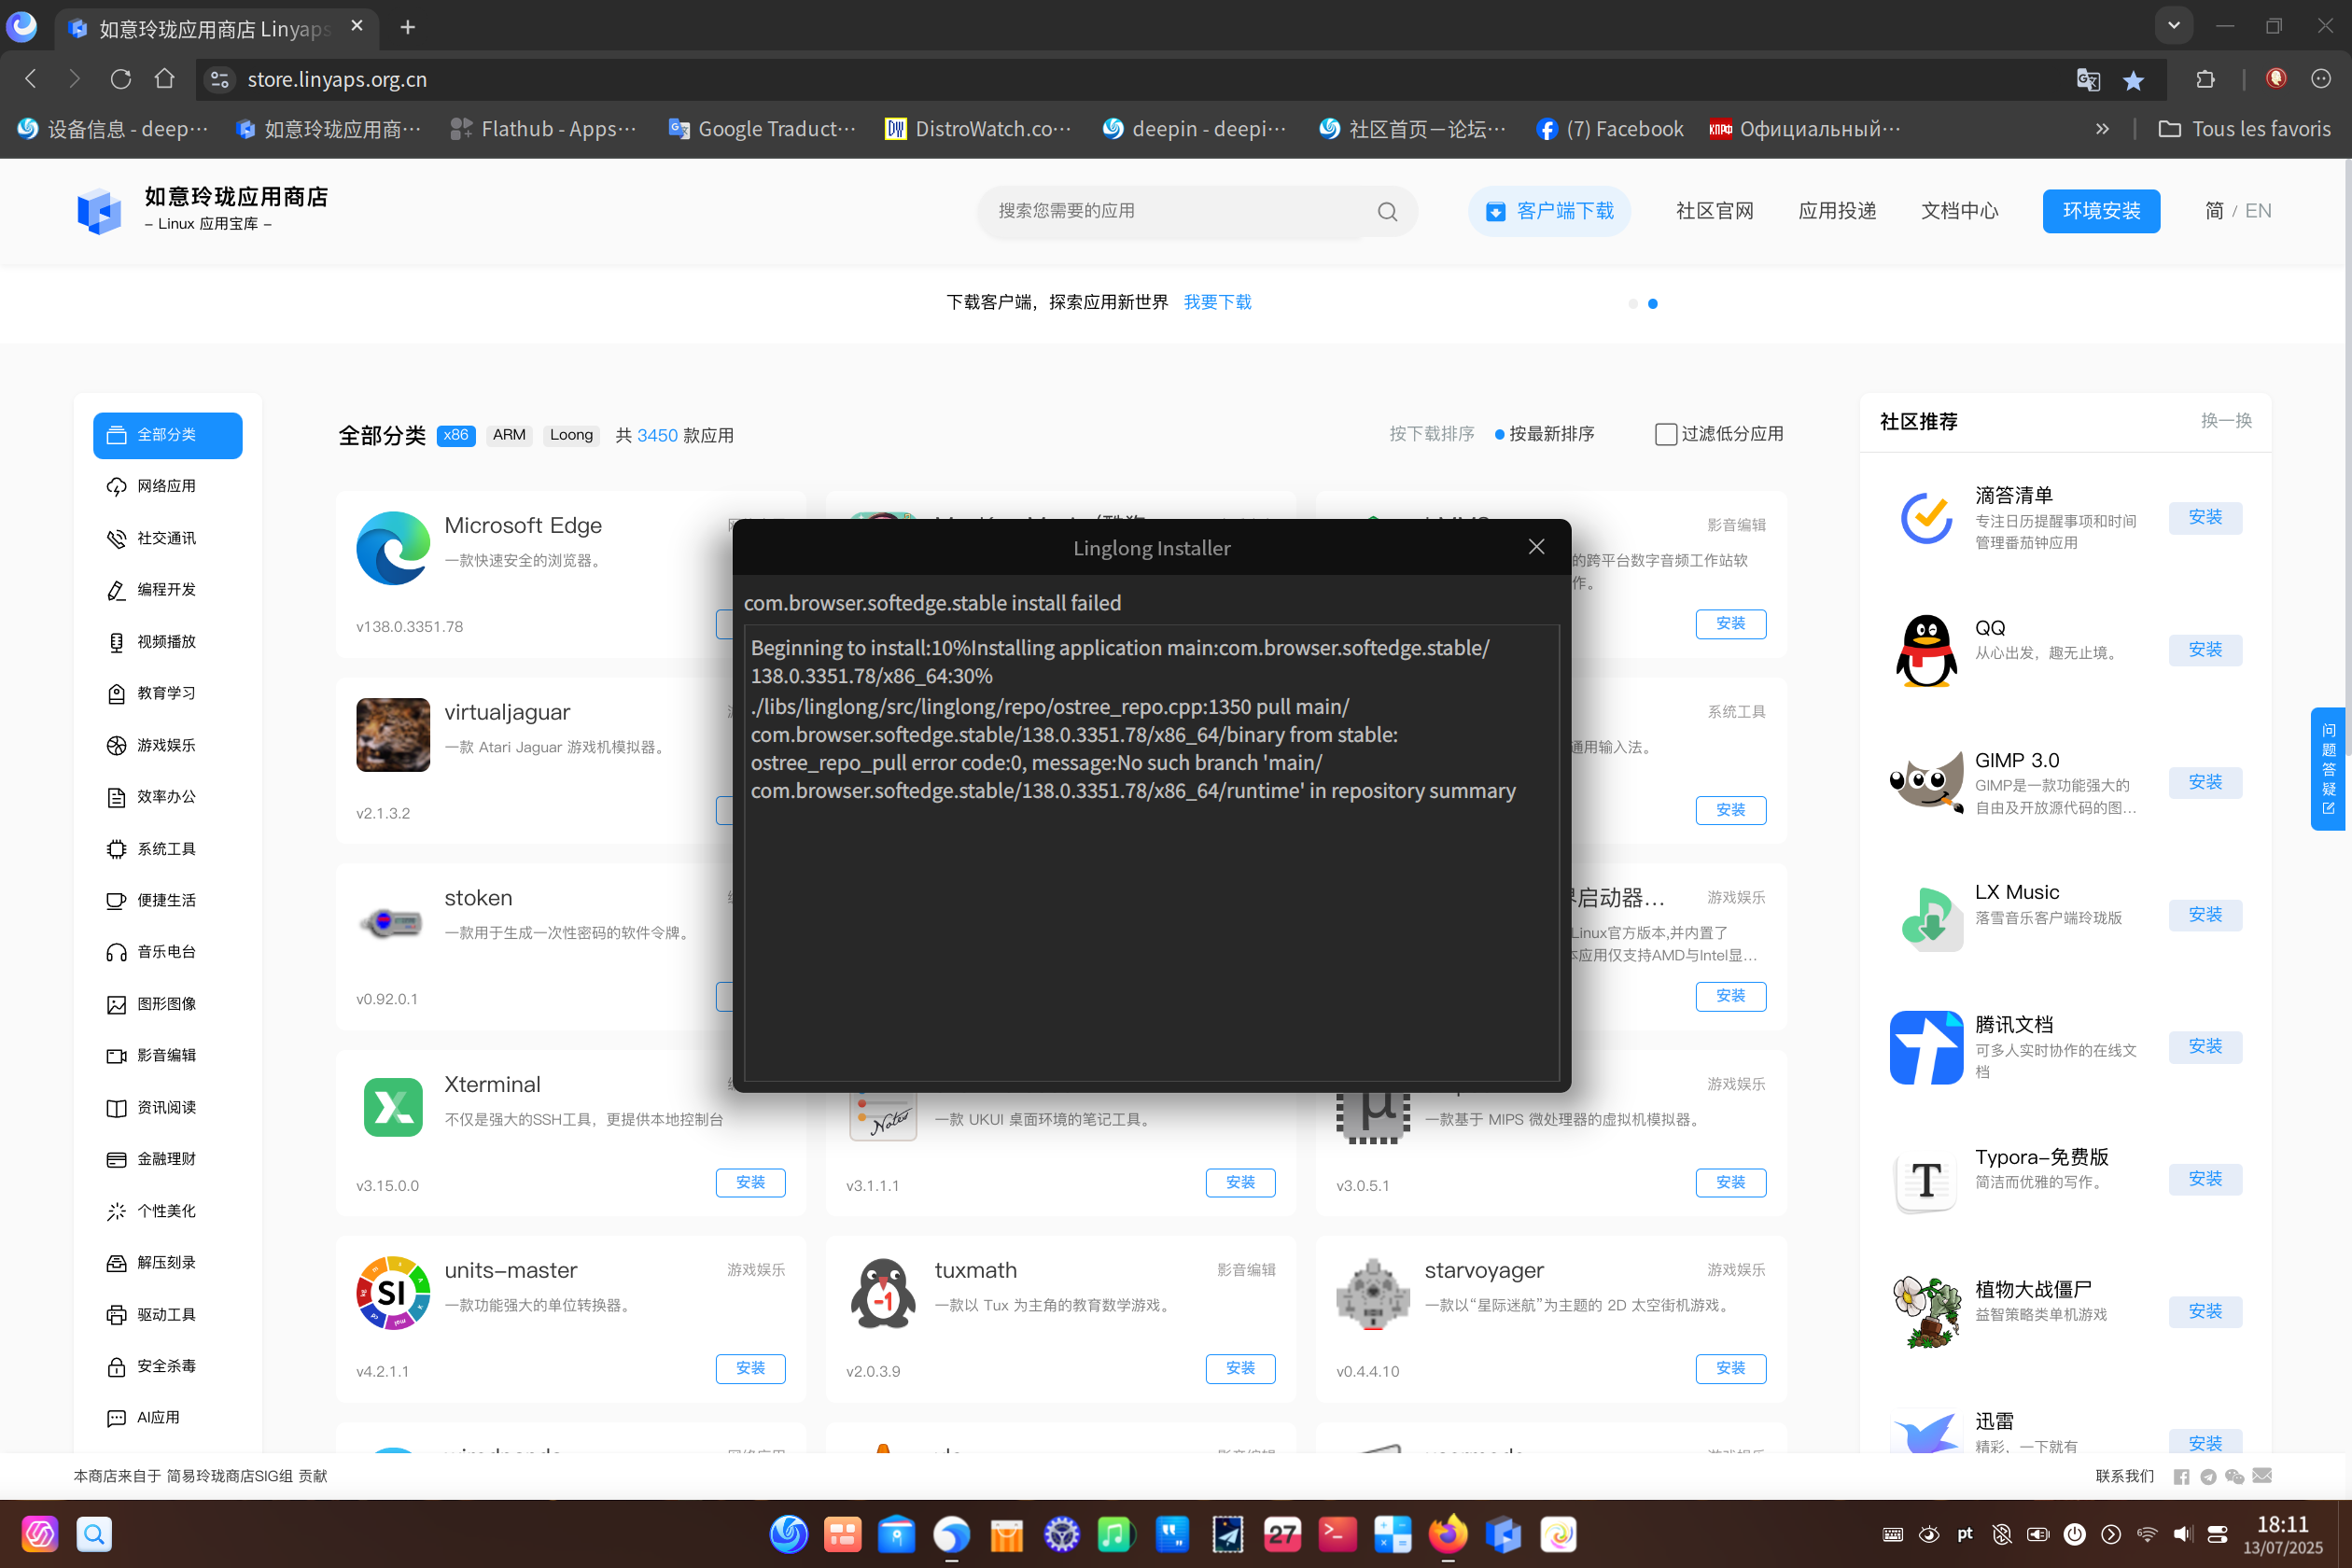The image size is (2352, 1568).
Task: Install QQ from community recommendations
Action: 2205,650
